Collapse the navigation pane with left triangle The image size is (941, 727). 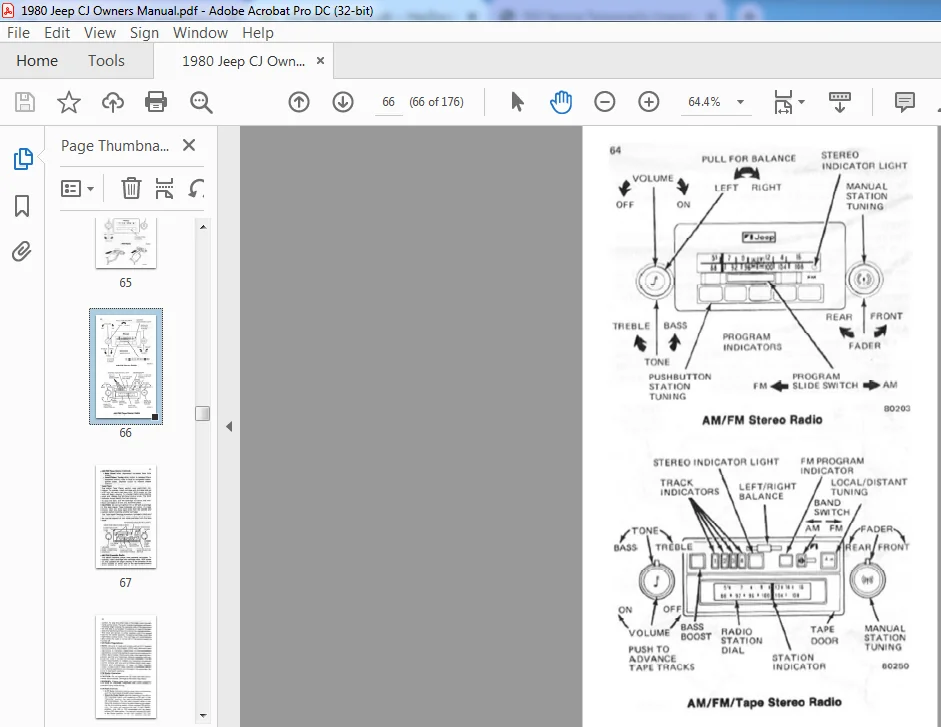[x=229, y=427]
